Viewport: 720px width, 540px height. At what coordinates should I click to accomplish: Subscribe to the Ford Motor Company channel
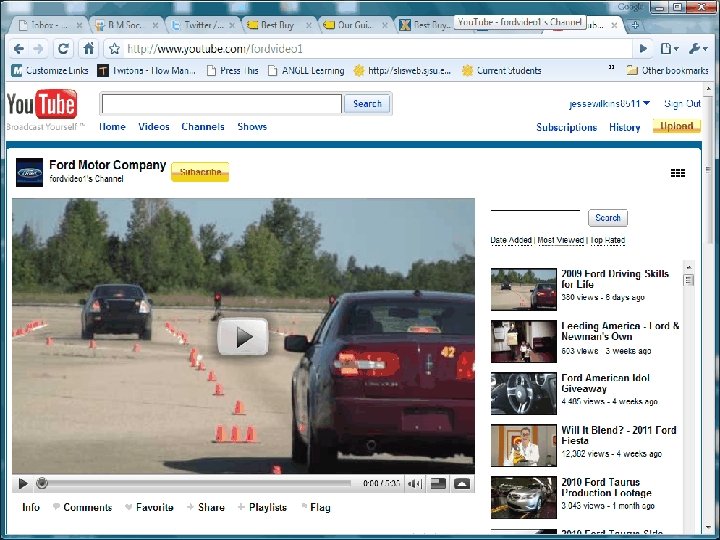[x=200, y=172]
